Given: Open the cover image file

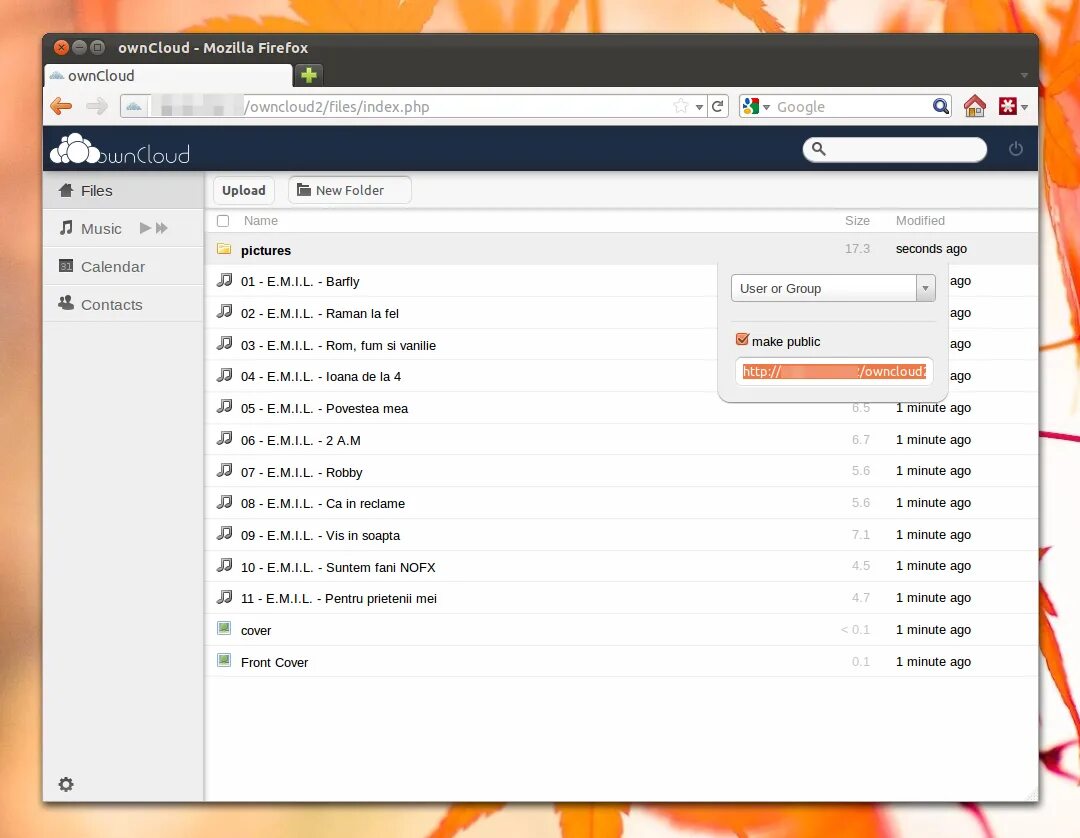Looking at the screenshot, I should click(x=256, y=631).
